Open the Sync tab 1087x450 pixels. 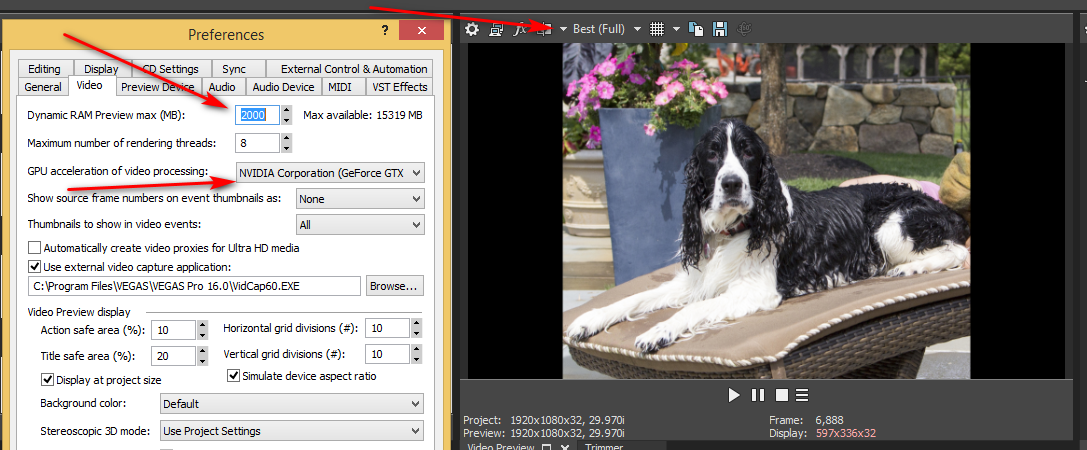pos(234,69)
